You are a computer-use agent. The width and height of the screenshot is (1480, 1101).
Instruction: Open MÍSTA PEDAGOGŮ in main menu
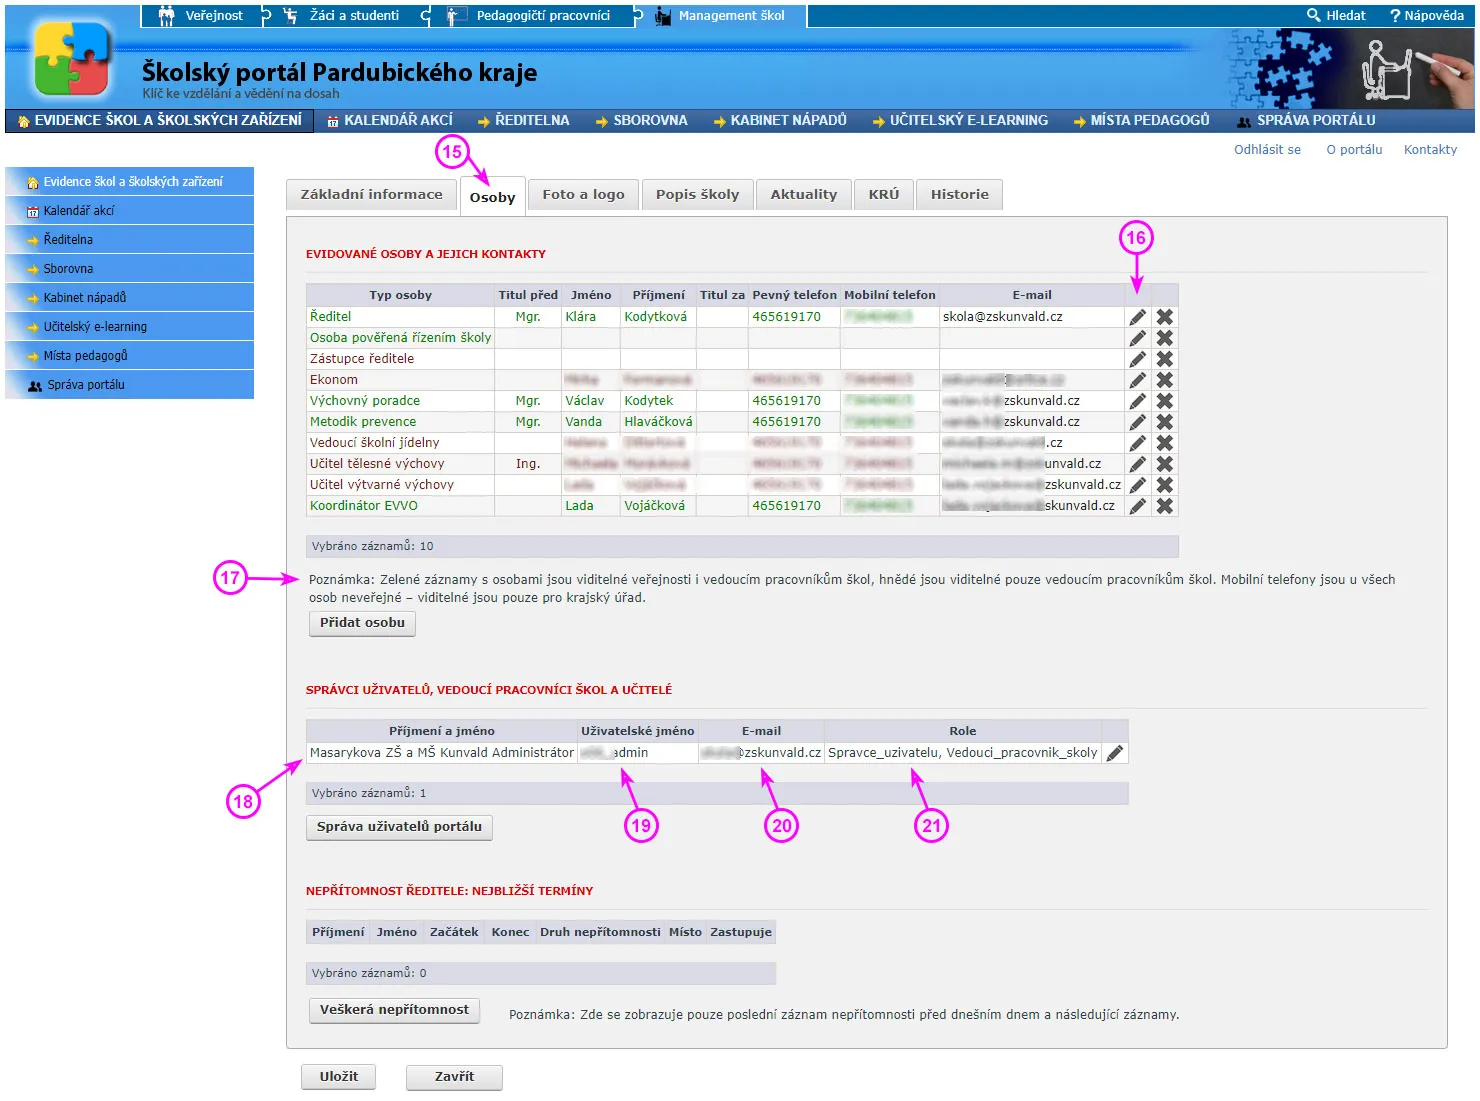coord(1141,121)
